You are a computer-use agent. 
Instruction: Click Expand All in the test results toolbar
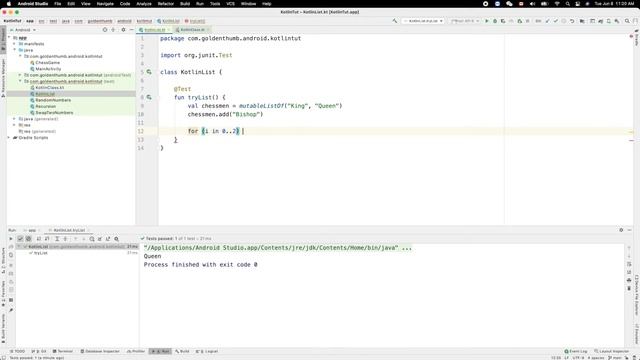coord(57,239)
